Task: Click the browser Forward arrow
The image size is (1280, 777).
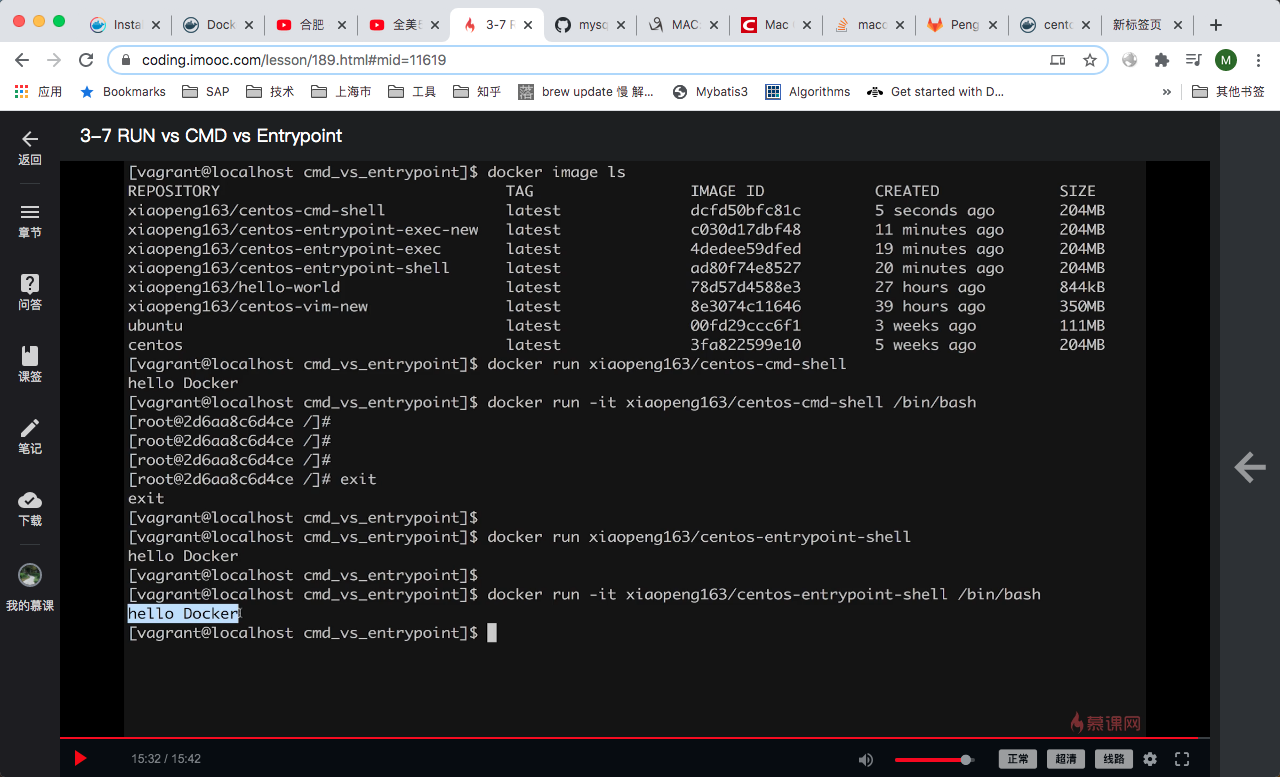Action: (x=54, y=60)
